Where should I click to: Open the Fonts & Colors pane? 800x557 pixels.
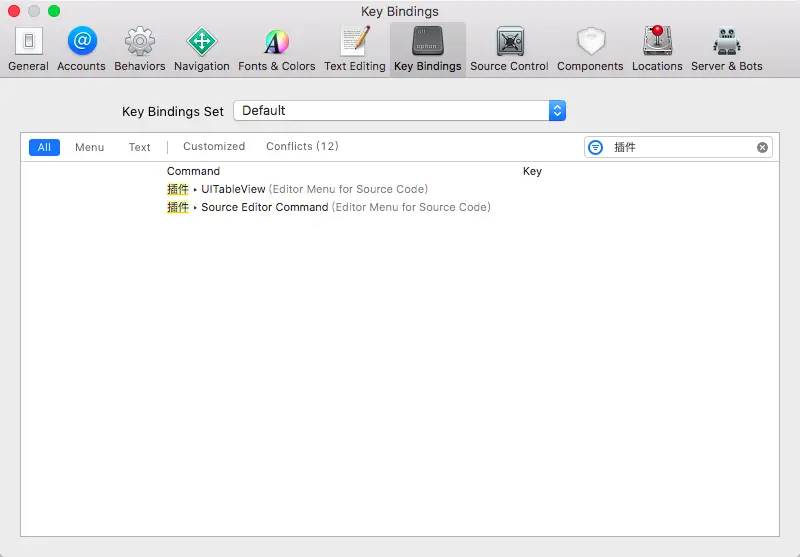click(x=277, y=49)
